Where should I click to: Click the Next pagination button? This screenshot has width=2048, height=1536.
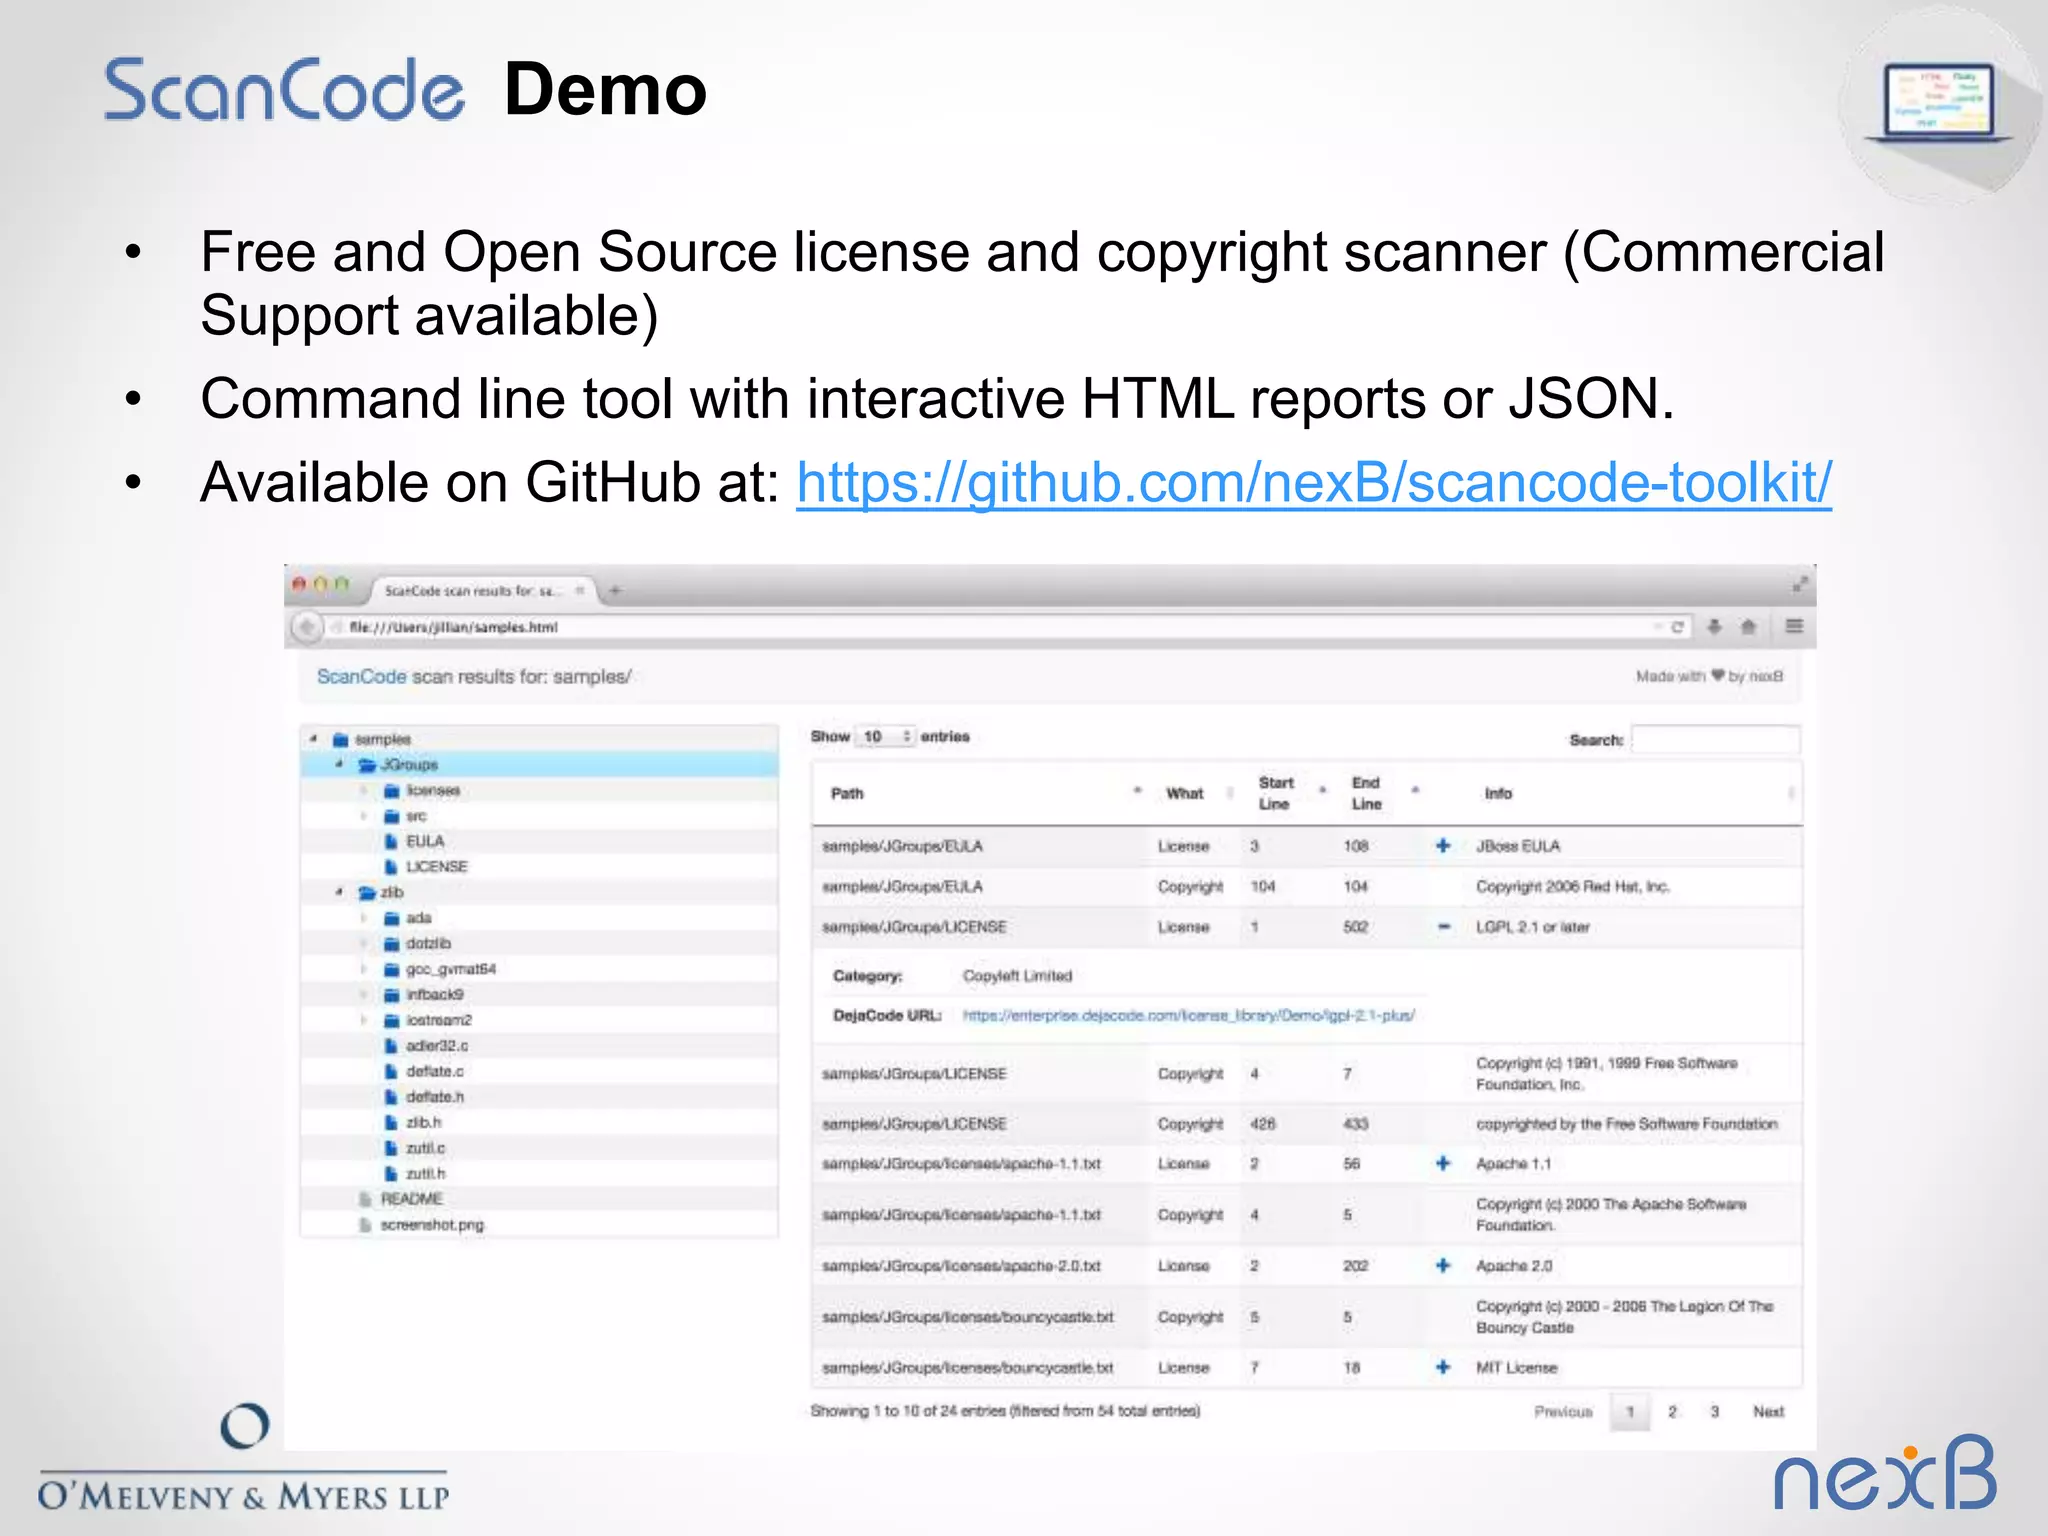(x=1768, y=1412)
